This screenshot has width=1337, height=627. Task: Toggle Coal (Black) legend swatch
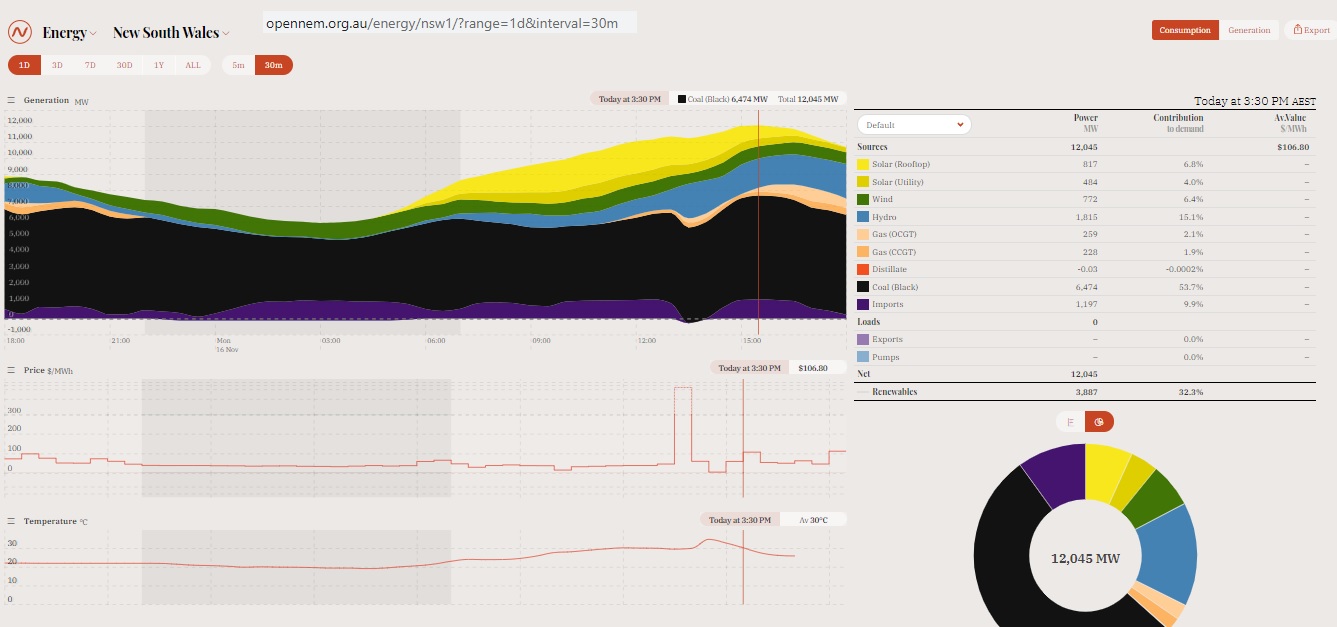coord(862,287)
